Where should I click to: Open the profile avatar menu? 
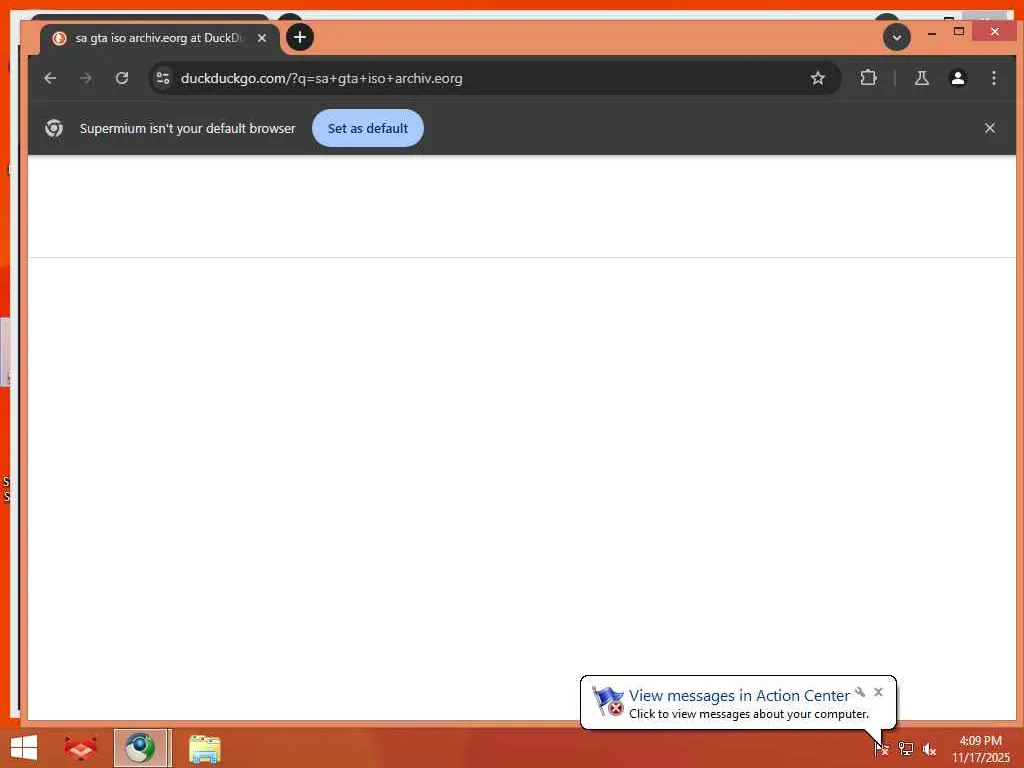(957, 78)
